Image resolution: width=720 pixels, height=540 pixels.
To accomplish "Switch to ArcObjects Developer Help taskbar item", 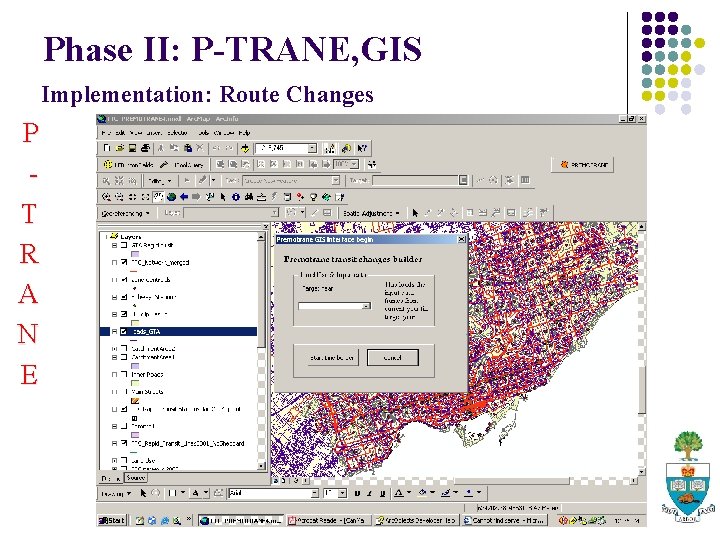I will [416, 520].
